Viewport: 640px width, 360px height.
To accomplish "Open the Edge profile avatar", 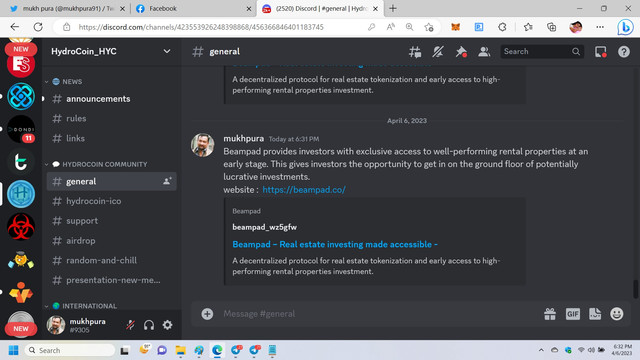I will 576,27.
